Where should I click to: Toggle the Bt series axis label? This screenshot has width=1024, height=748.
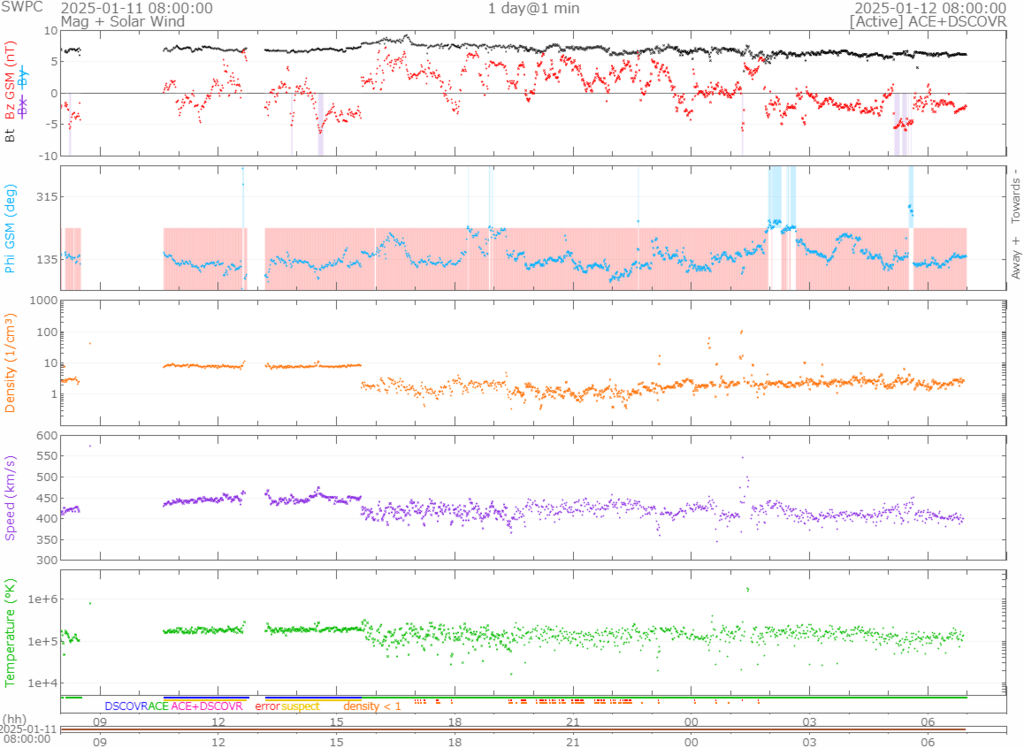tap(10, 135)
